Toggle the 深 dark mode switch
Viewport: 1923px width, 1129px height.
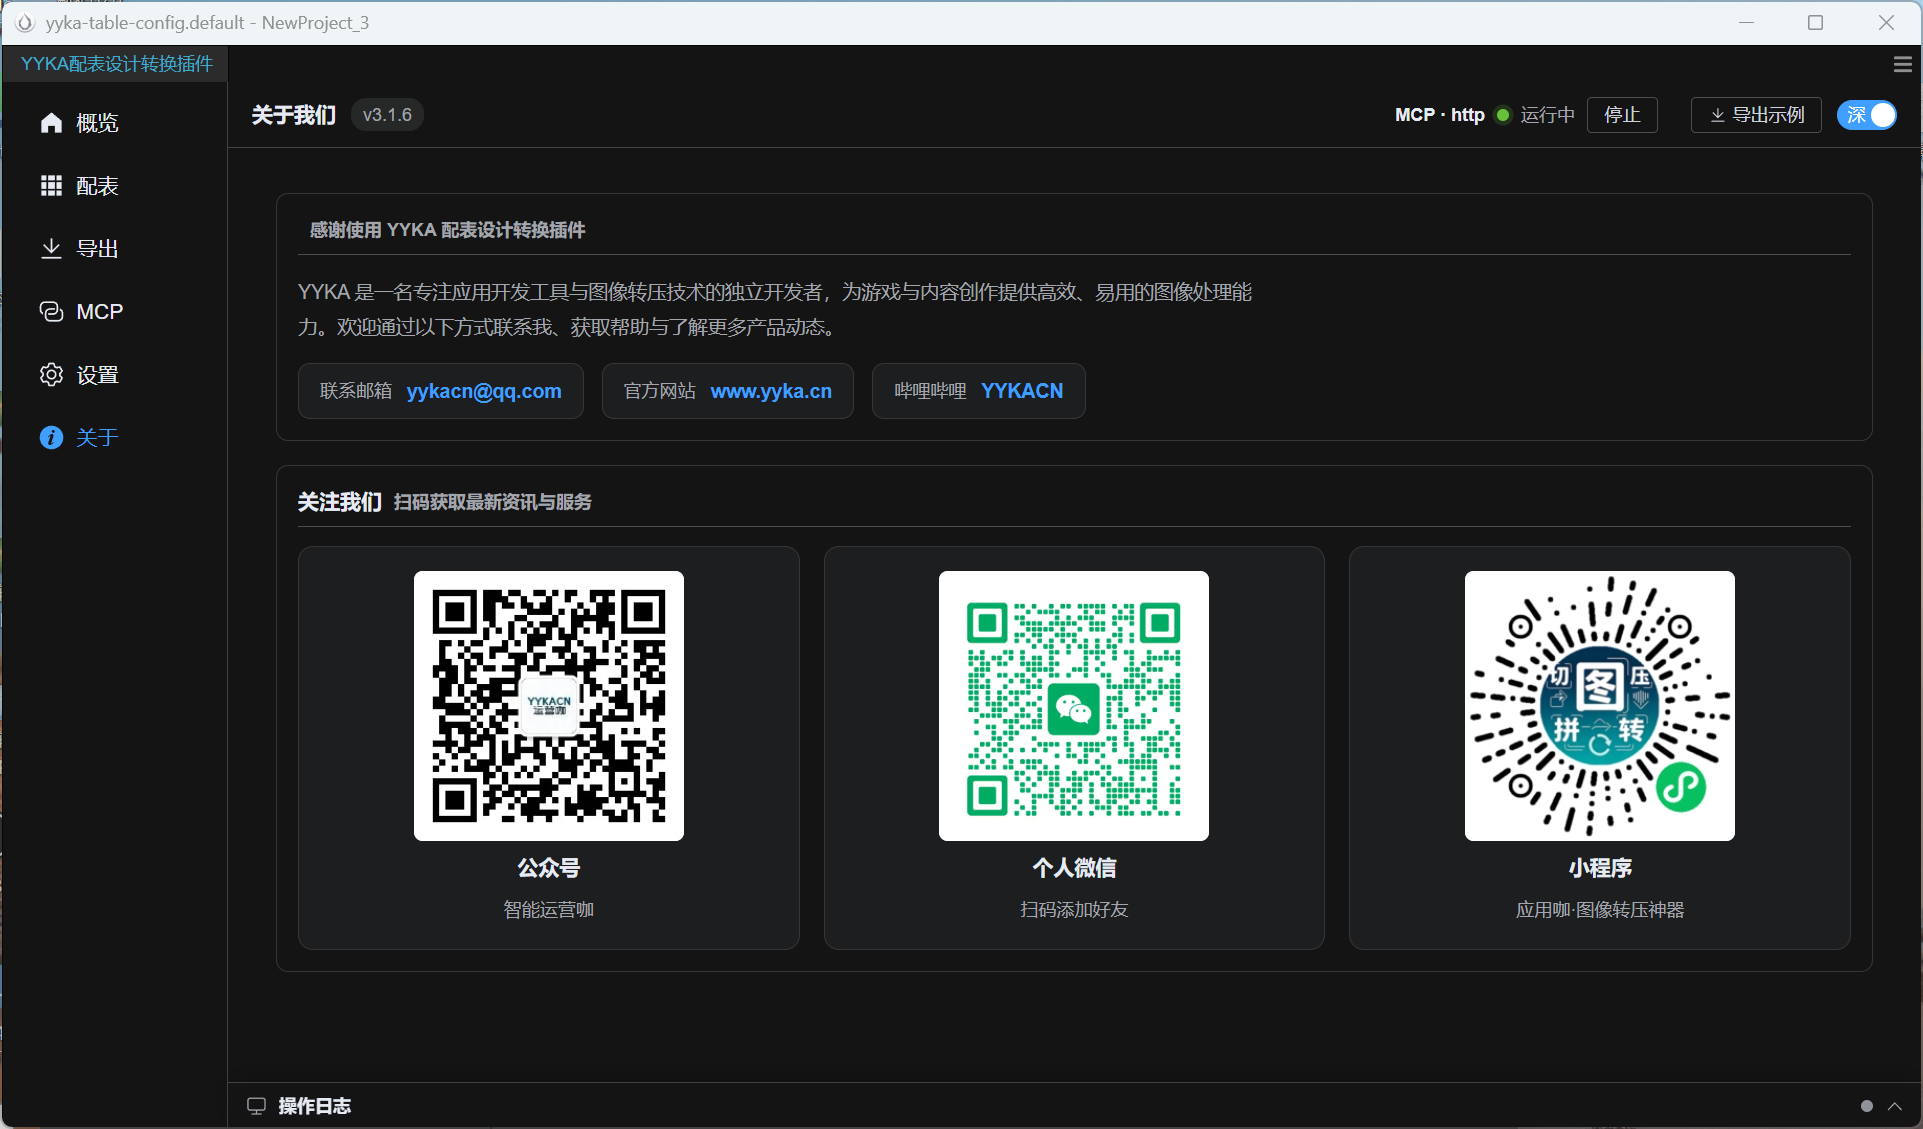pos(1867,115)
